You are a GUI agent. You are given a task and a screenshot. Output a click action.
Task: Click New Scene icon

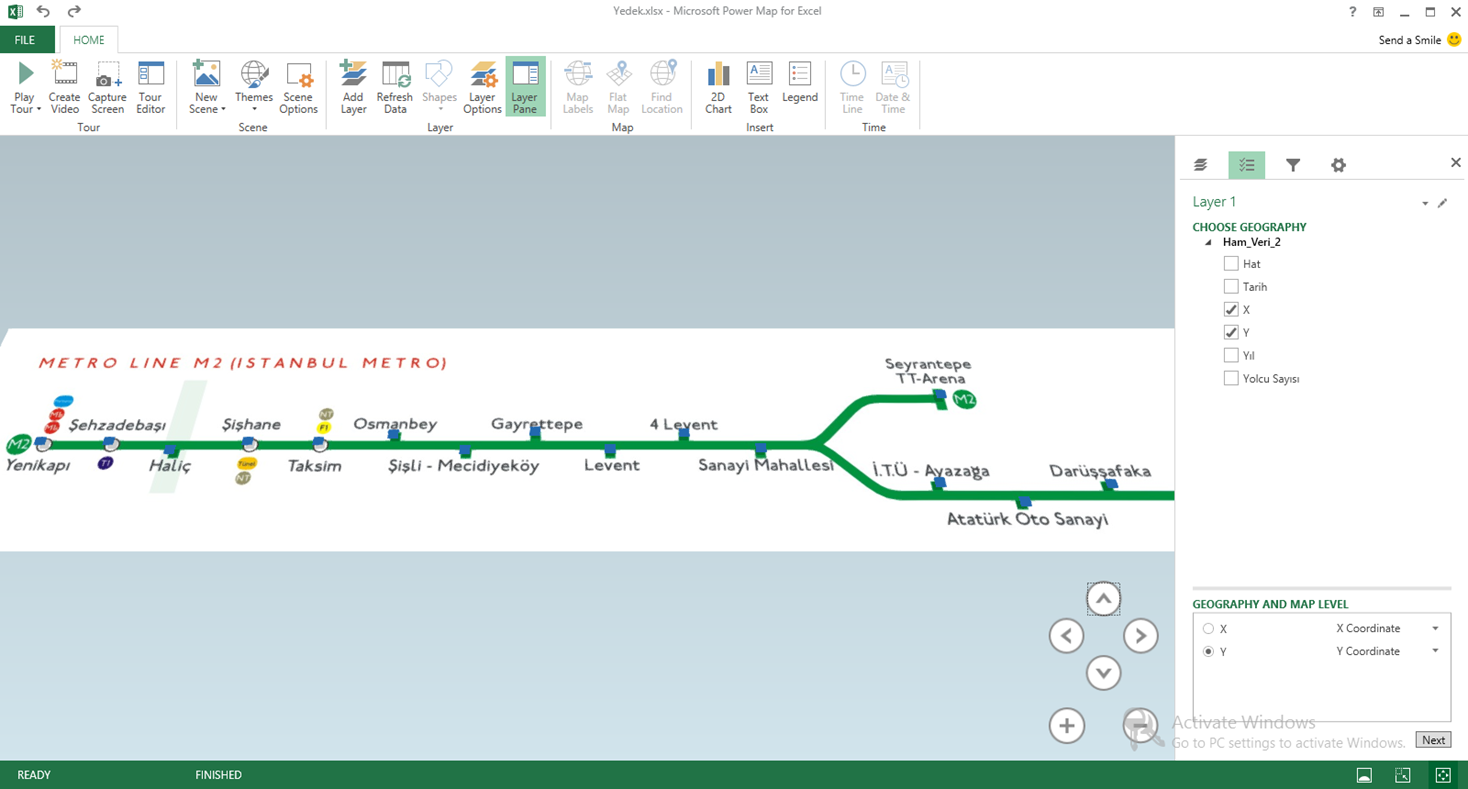click(207, 74)
